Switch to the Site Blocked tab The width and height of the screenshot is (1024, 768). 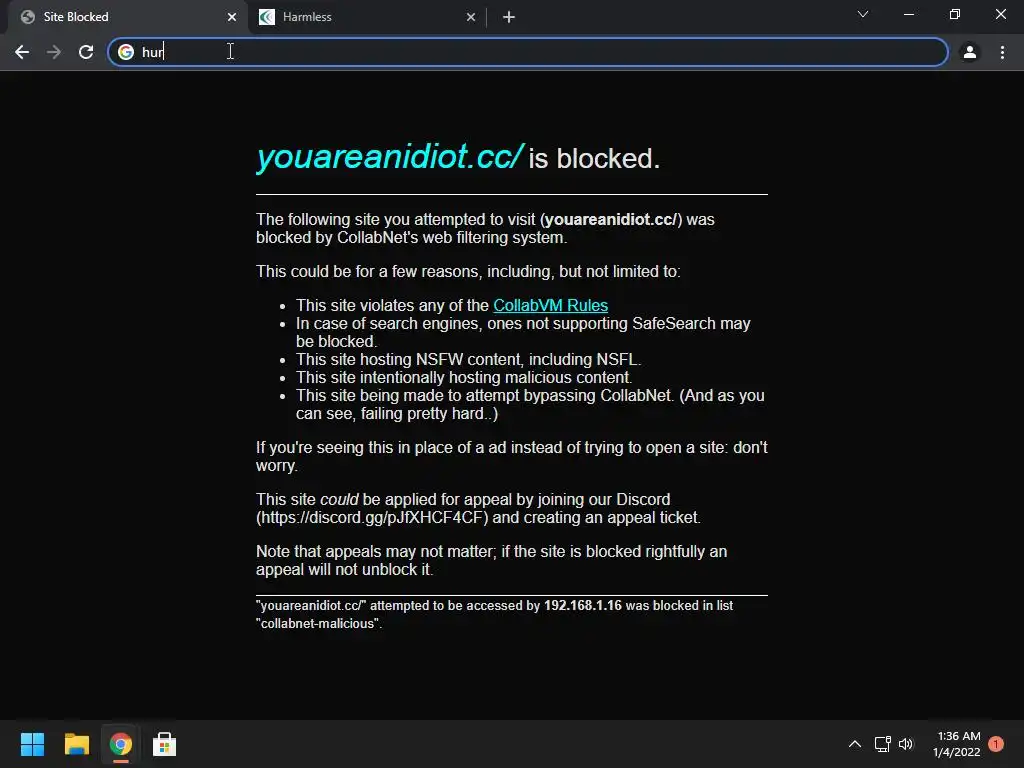[126, 17]
